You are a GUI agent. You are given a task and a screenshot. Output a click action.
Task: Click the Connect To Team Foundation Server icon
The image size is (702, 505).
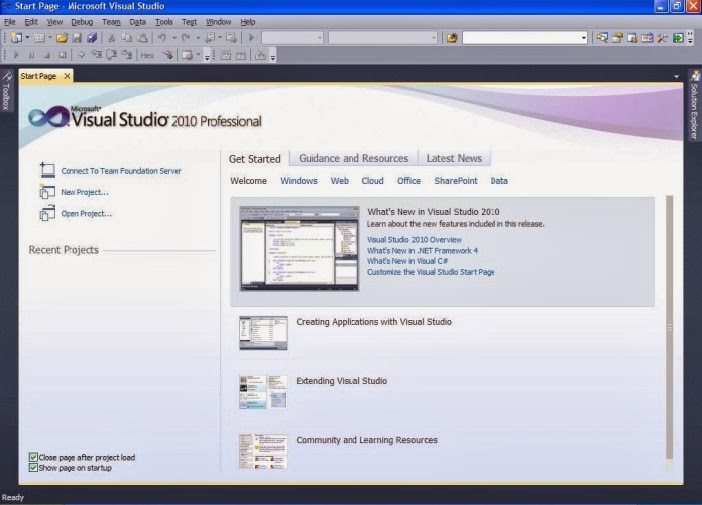click(x=47, y=171)
